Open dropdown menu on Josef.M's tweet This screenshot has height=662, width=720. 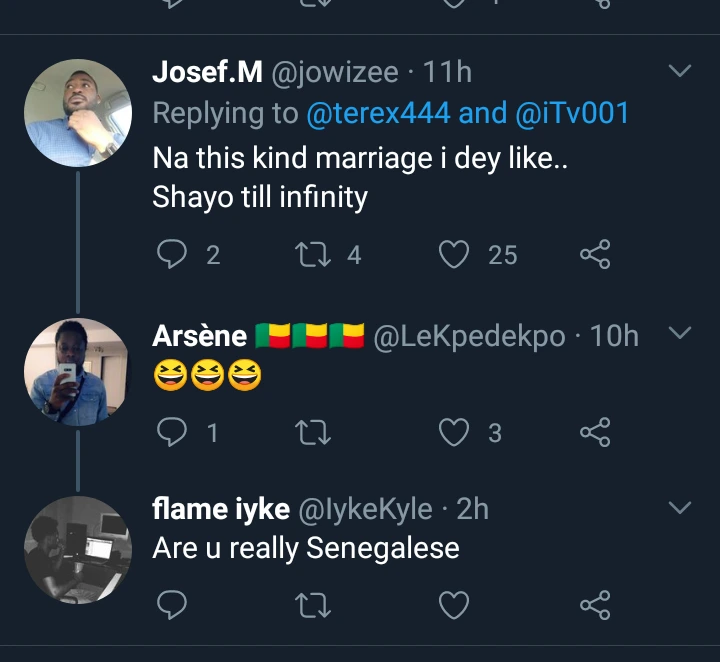point(679,72)
